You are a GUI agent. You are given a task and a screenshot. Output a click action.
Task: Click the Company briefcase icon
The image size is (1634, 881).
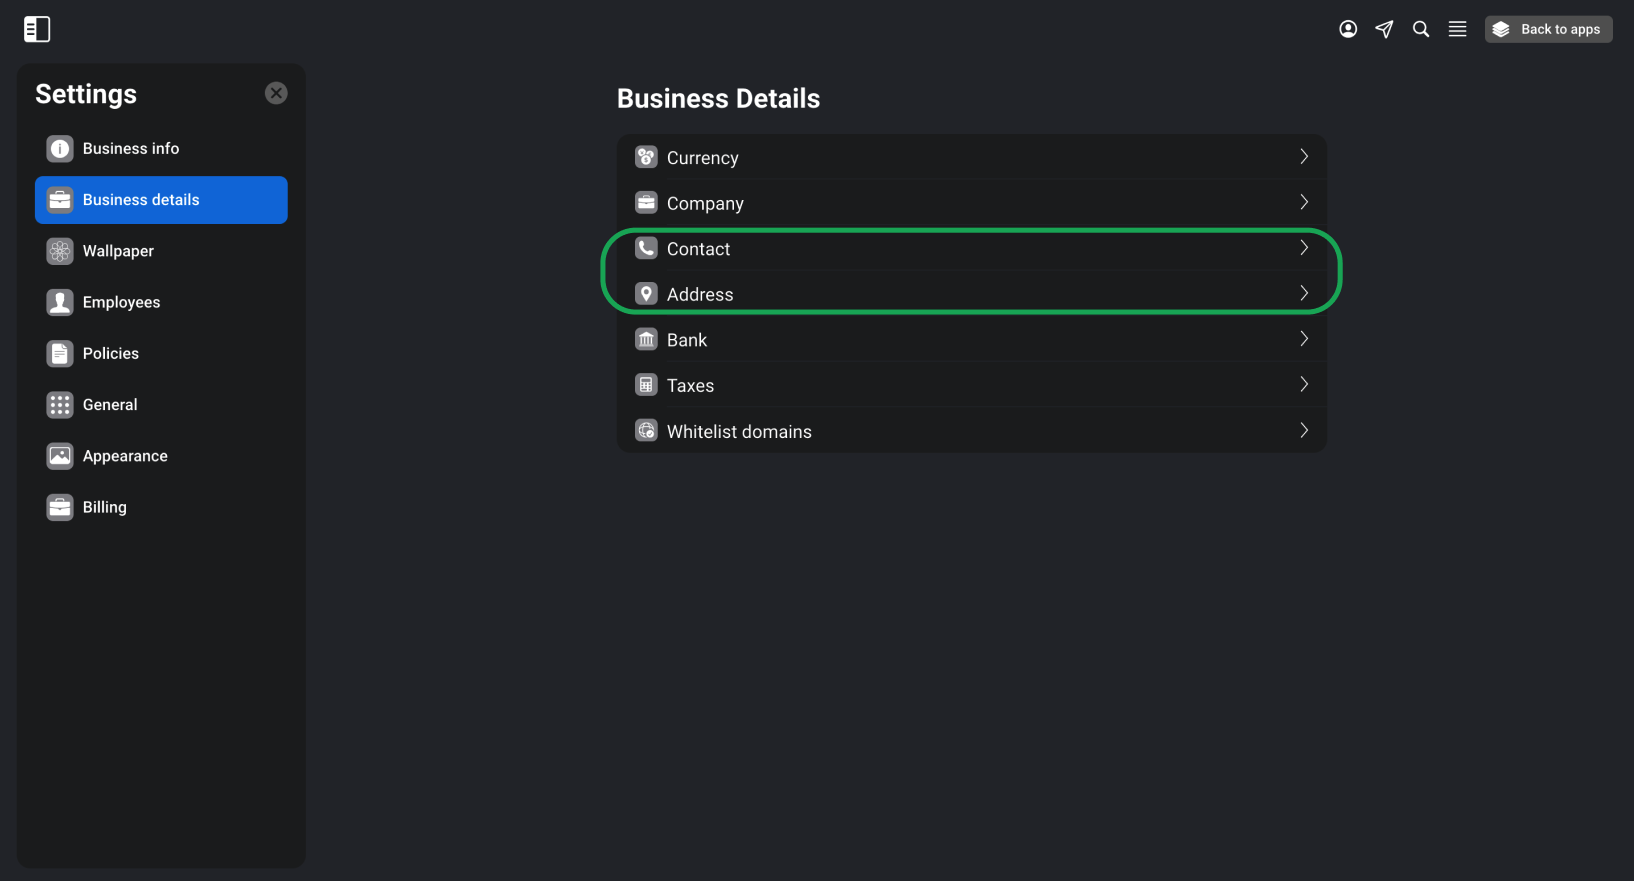tap(647, 203)
